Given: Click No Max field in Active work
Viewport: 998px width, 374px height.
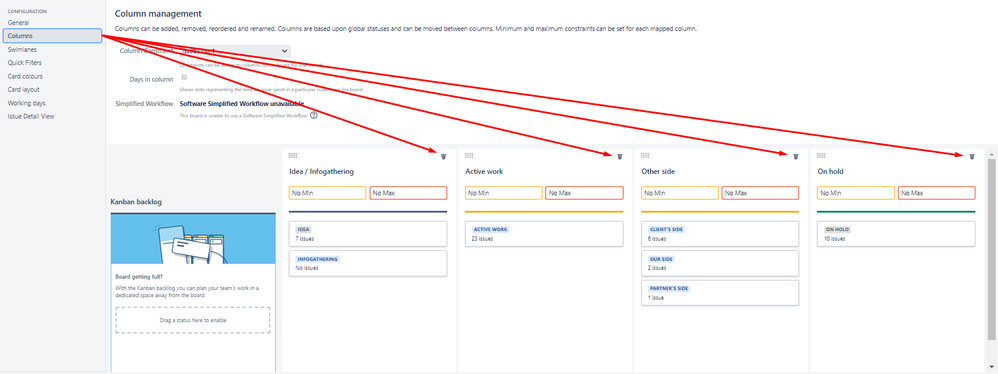Looking at the screenshot, I should tap(584, 193).
